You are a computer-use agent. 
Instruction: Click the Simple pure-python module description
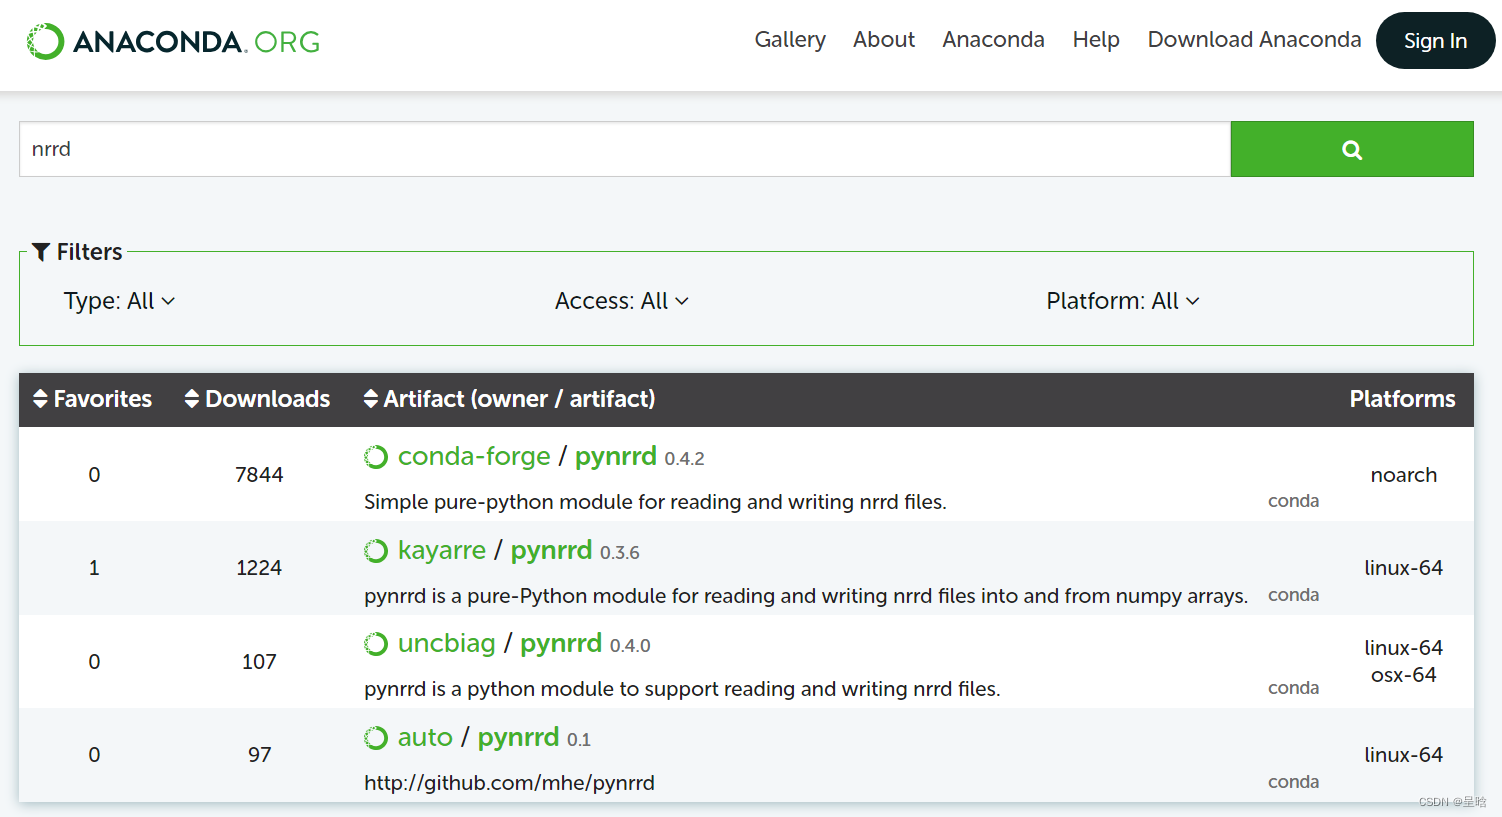[655, 502]
